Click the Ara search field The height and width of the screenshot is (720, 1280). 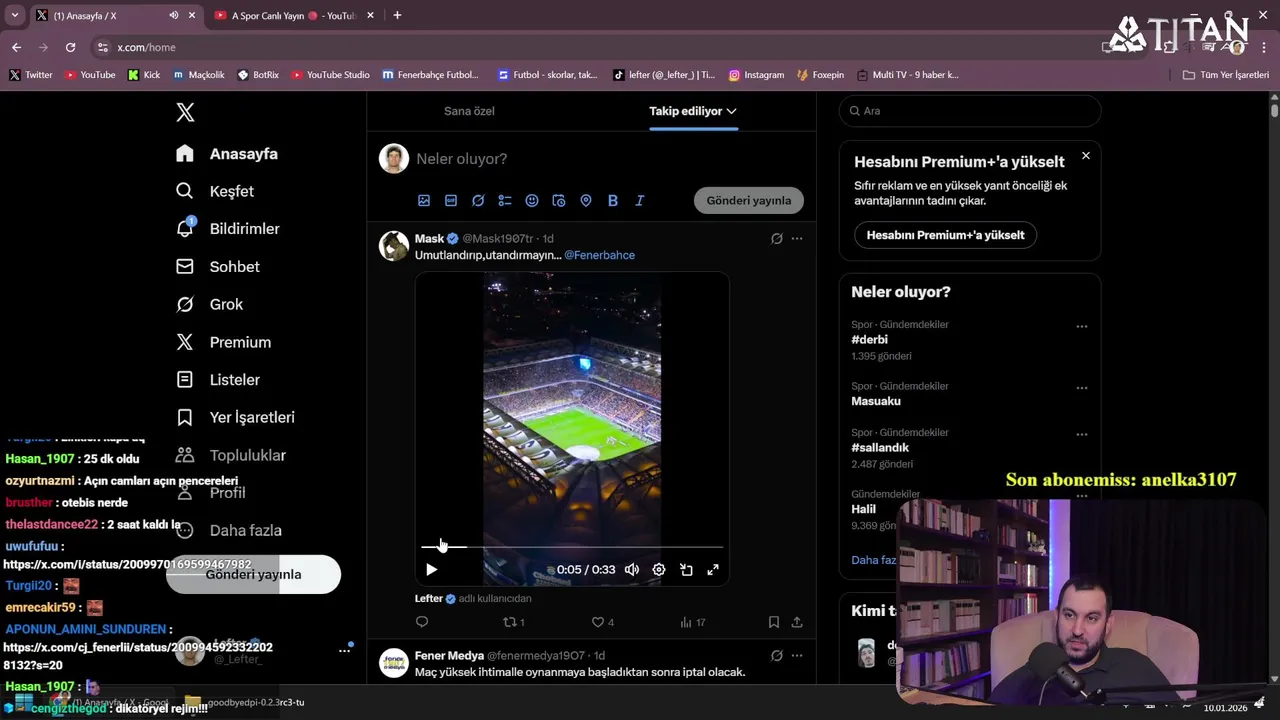pyautogui.click(x=970, y=111)
